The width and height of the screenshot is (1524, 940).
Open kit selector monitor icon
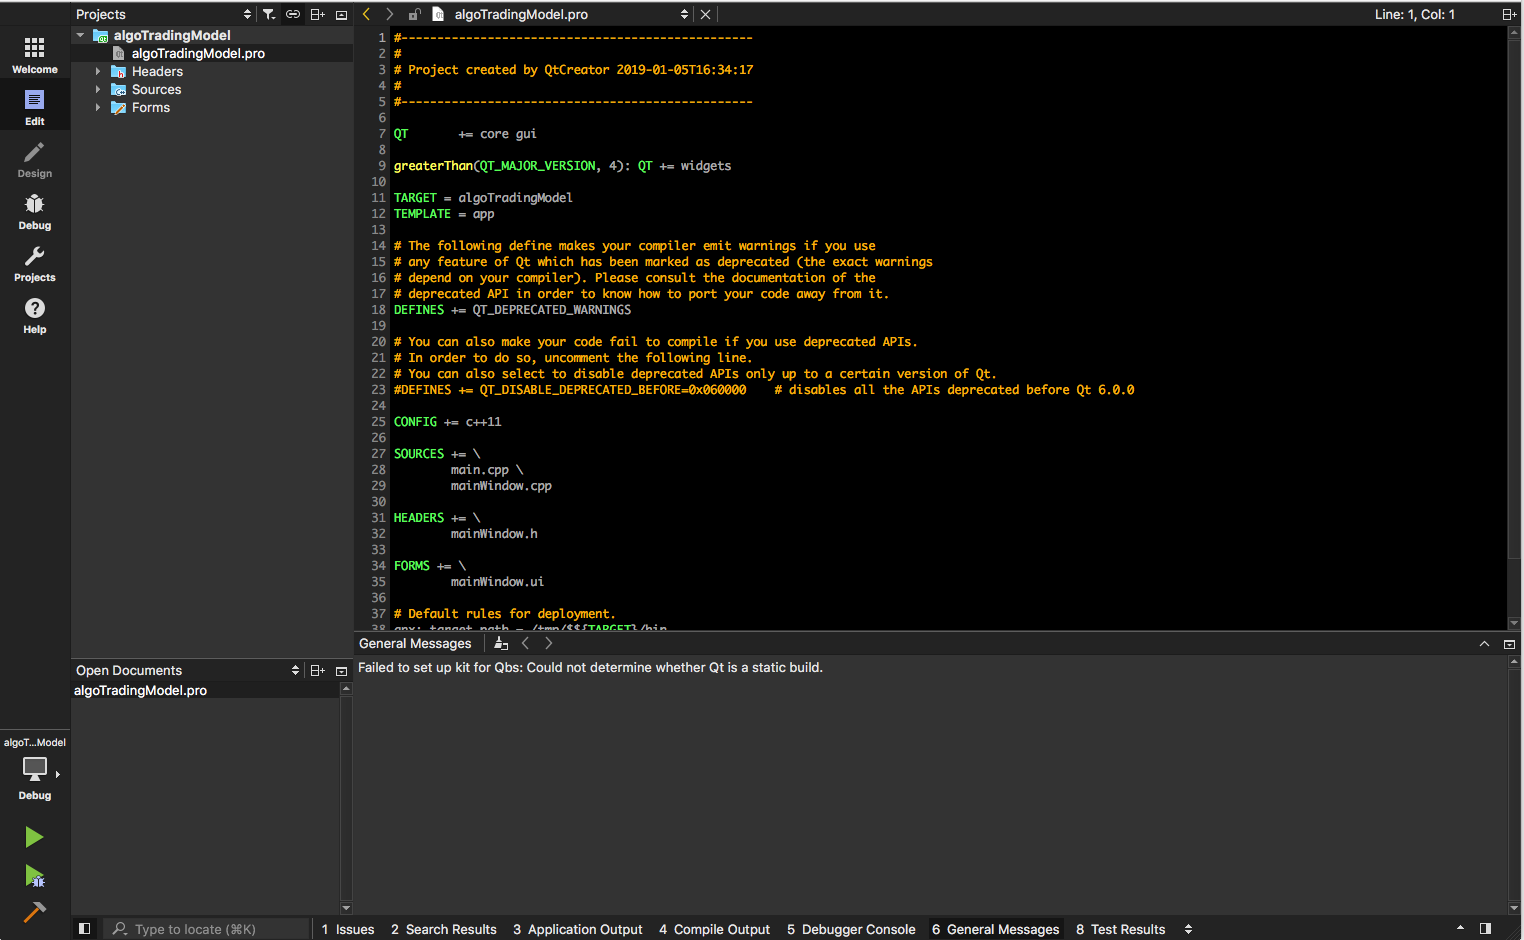pos(34,768)
